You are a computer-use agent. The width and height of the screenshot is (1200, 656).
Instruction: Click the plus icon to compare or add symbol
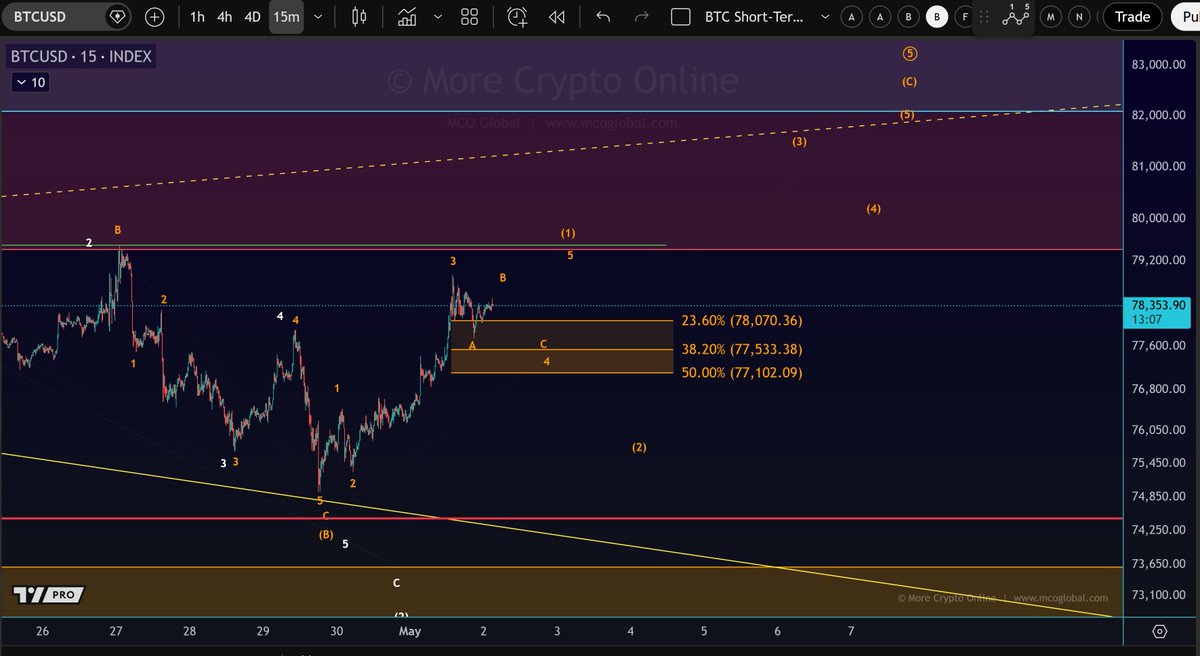[x=155, y=17]
